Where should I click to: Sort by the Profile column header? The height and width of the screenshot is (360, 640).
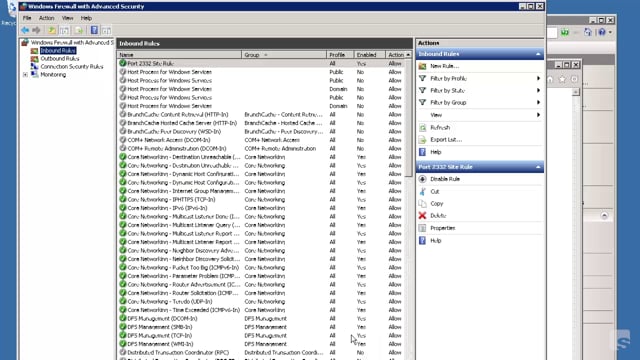(340, 55)
